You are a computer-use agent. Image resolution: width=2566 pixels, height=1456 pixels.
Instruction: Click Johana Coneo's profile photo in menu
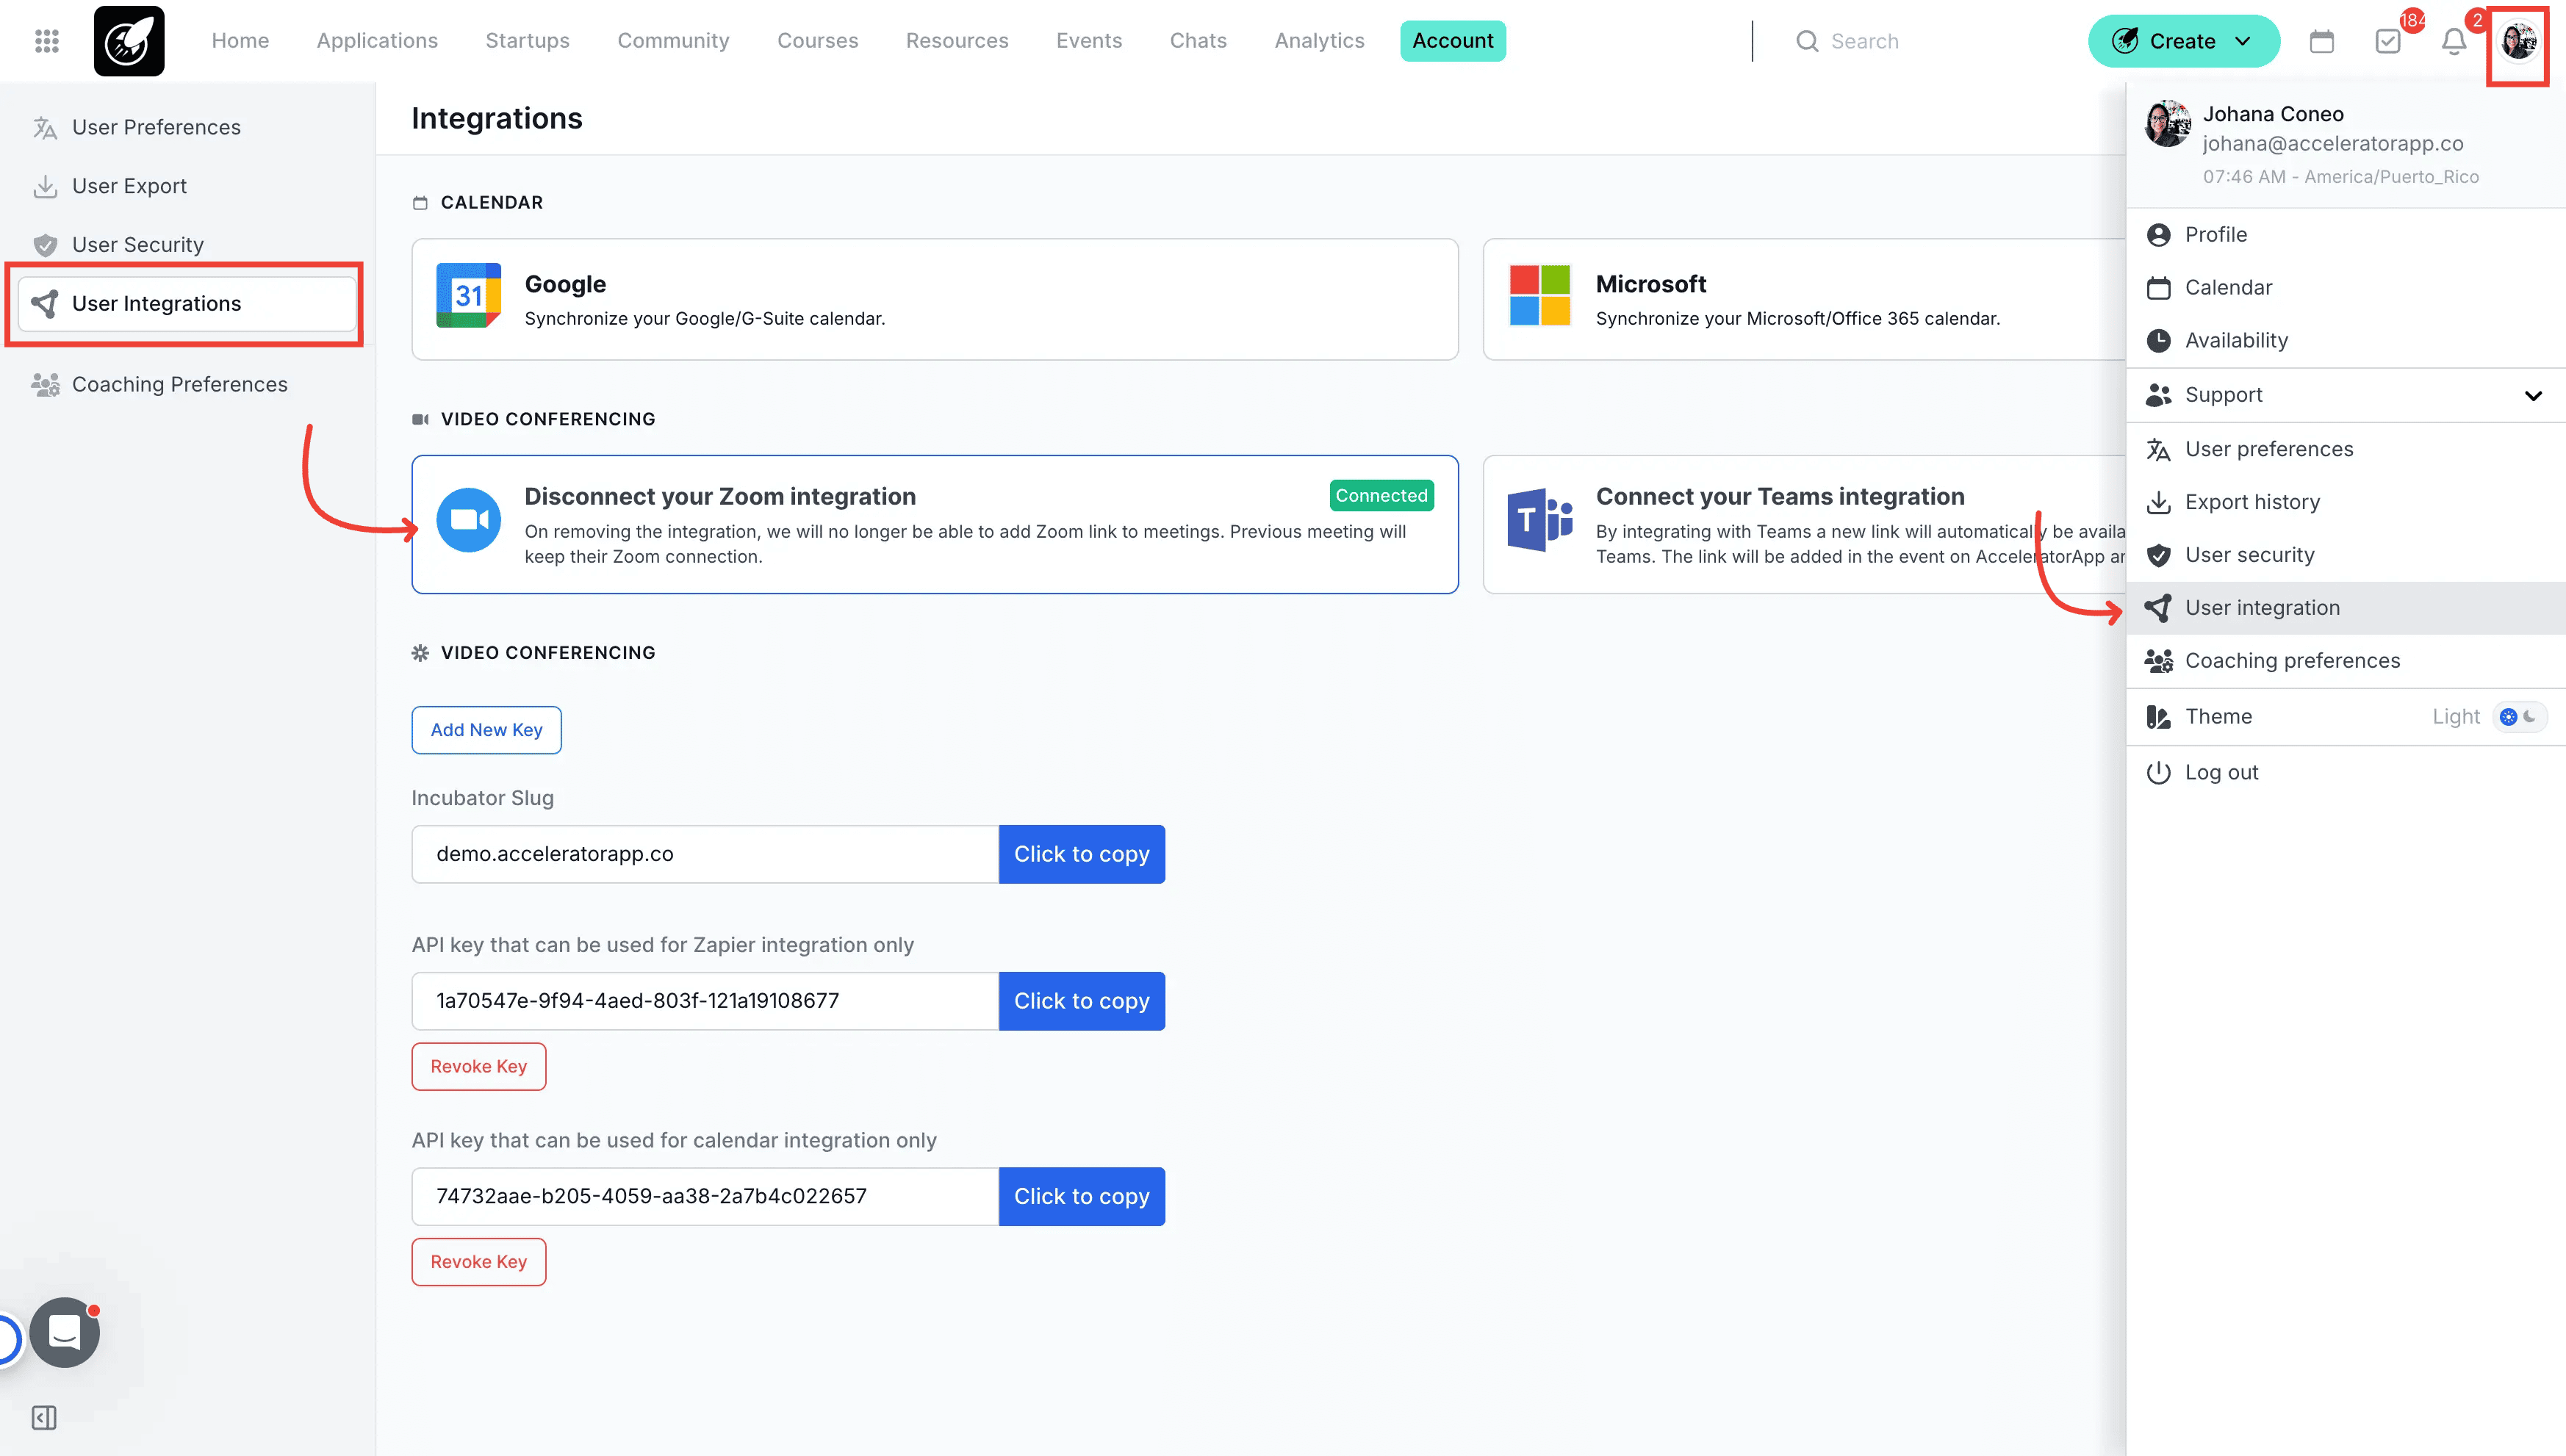pos(2167,124)
